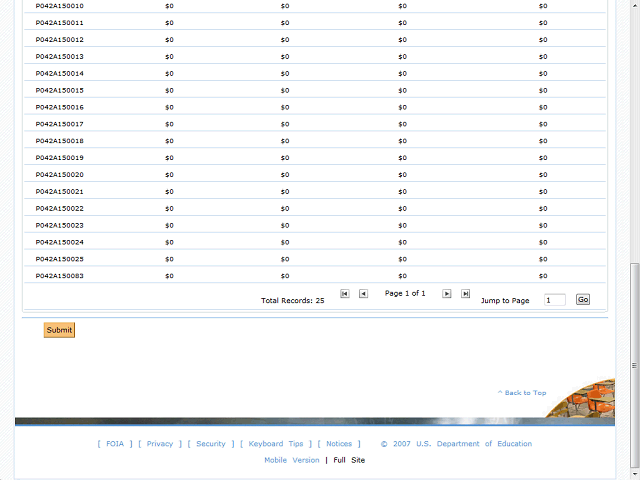Select row P042A150019
Viewport: 640px width, 480px height.
pos(315,158)
